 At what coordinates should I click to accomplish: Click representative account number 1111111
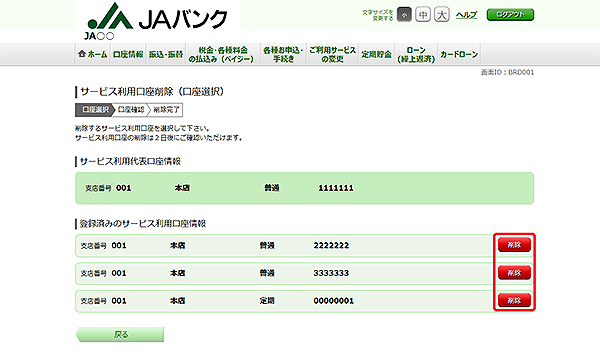(336, 188)
